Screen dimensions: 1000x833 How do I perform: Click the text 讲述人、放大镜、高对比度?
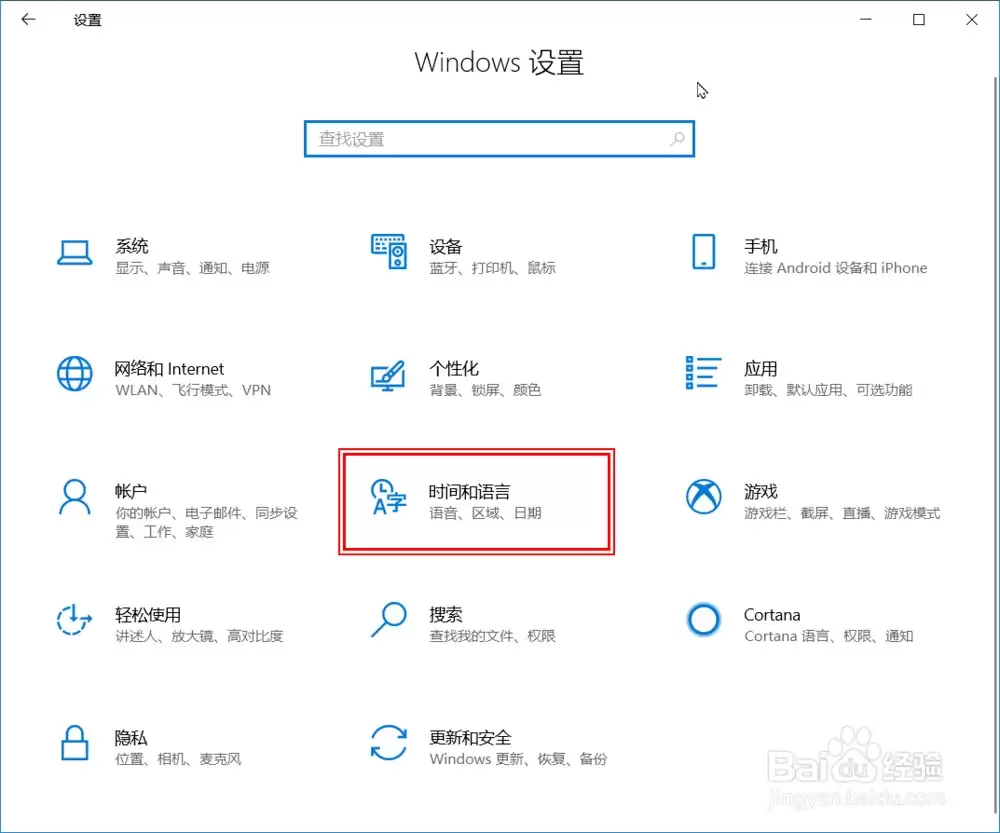click(199, 636)
